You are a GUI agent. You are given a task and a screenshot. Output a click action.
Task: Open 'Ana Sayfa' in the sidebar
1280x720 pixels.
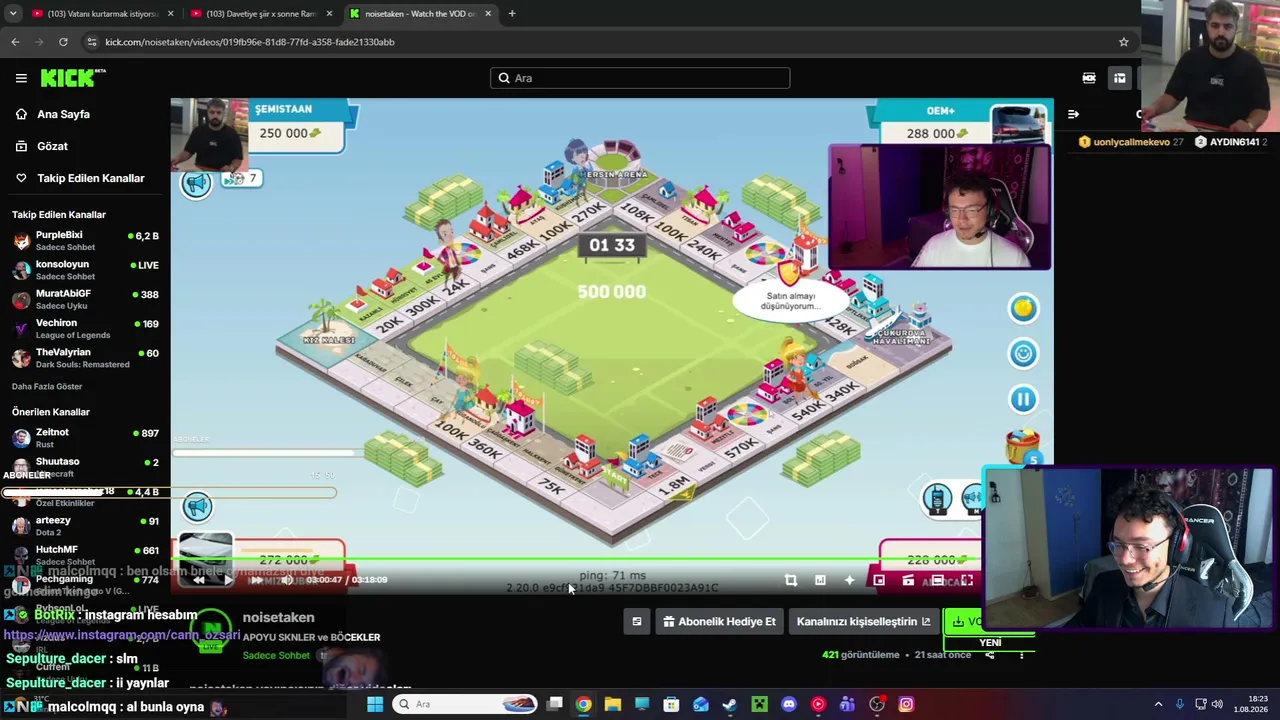pyautogui.click(x=63, y=114)
